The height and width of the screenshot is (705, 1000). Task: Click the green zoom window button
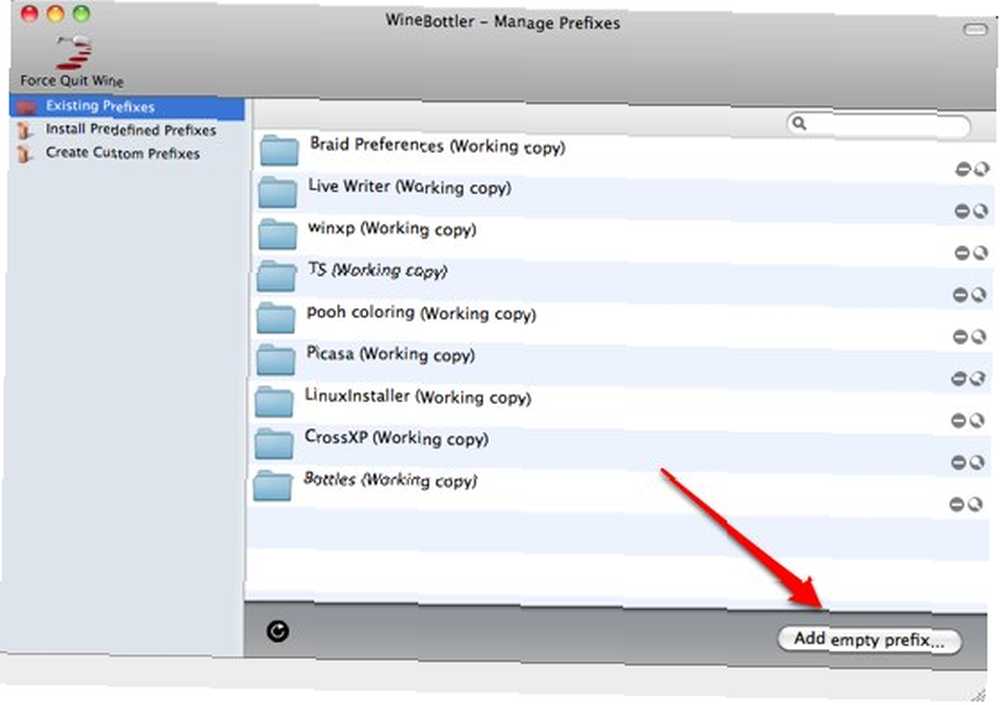click(82, 13)
